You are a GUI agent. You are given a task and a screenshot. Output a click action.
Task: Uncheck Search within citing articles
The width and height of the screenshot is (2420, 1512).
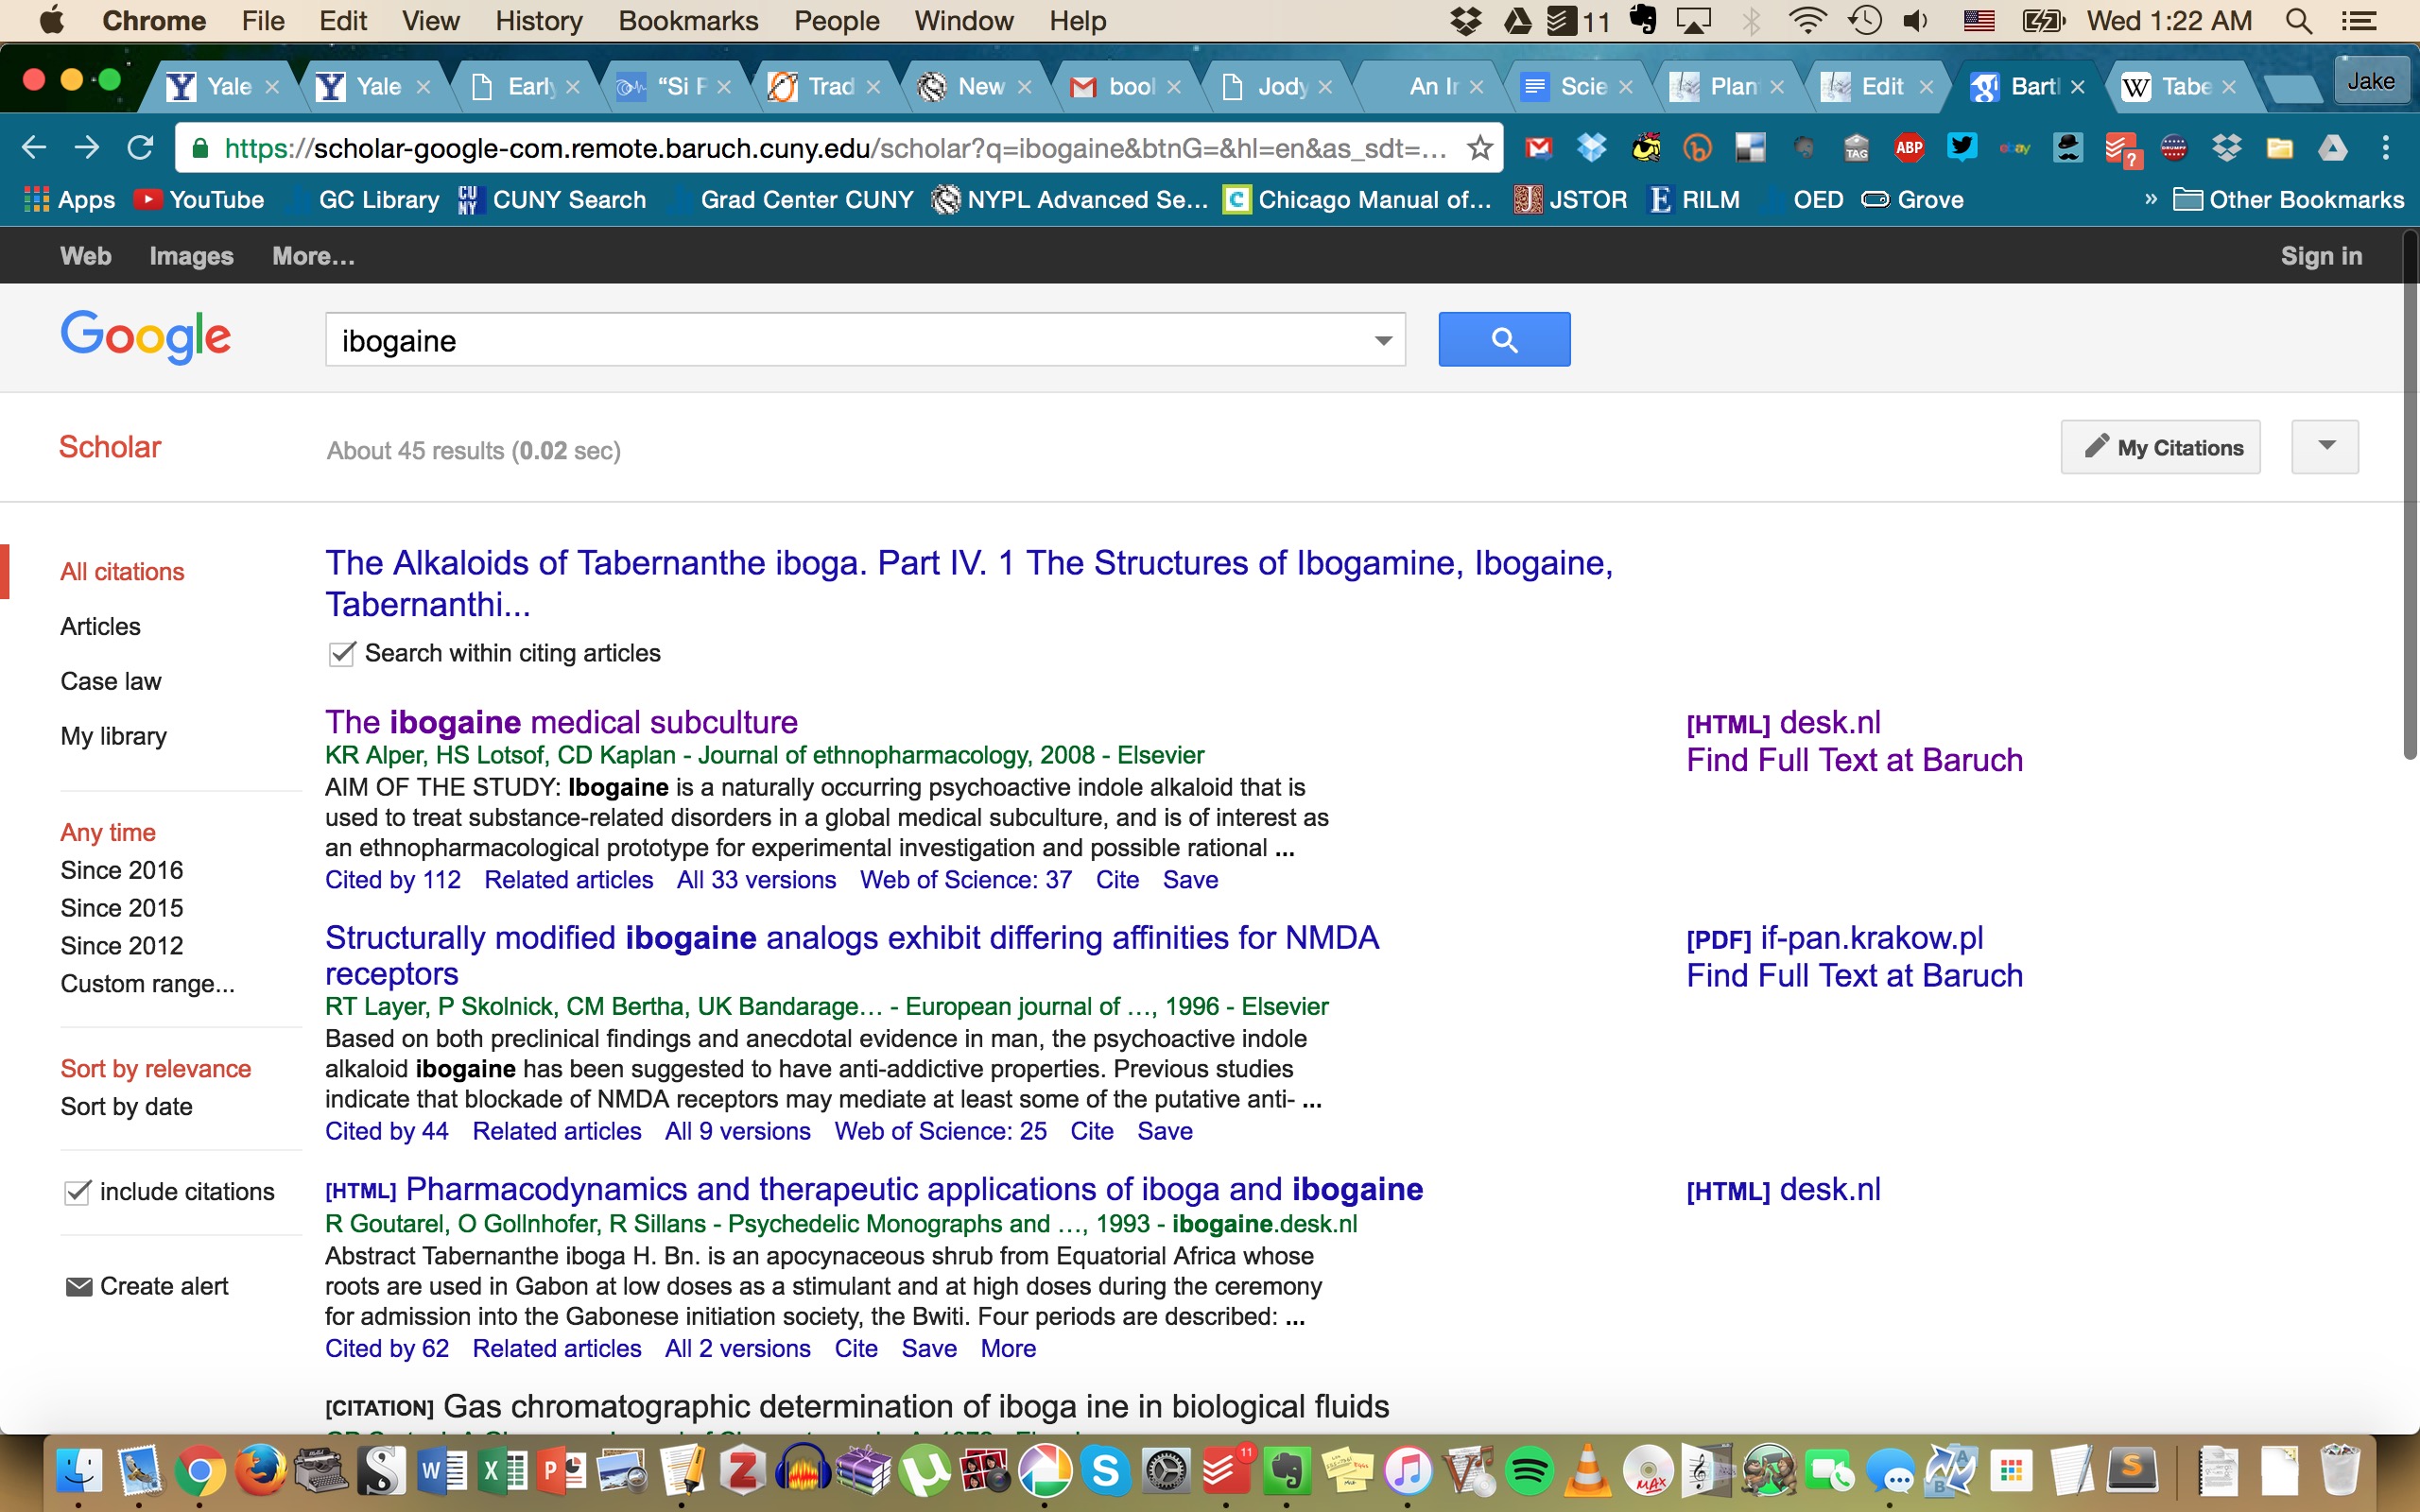coord(342,654)
